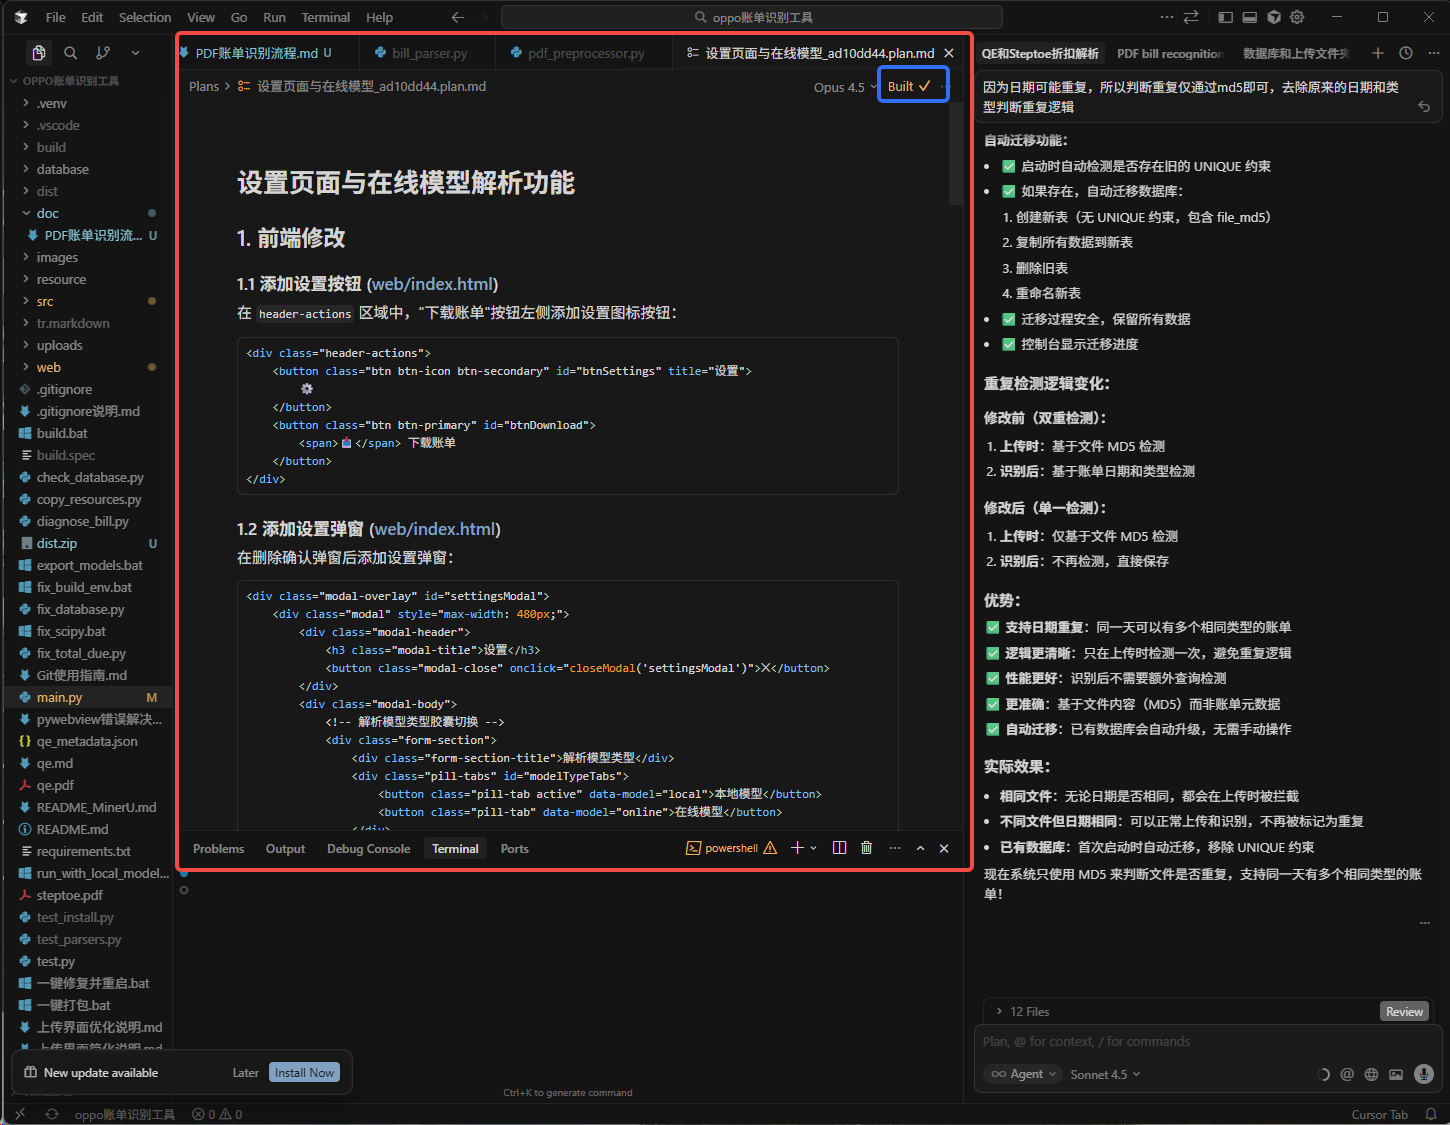Toggle the bottom panel layout icon
This screenshot has height=1125, width=1450.
click(x=1250, y=17)
